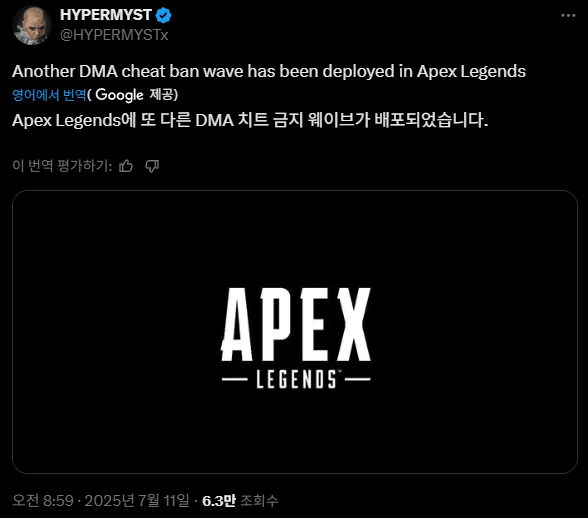
Task: Rate the translation with thumbs down
Action: [152, 165]
